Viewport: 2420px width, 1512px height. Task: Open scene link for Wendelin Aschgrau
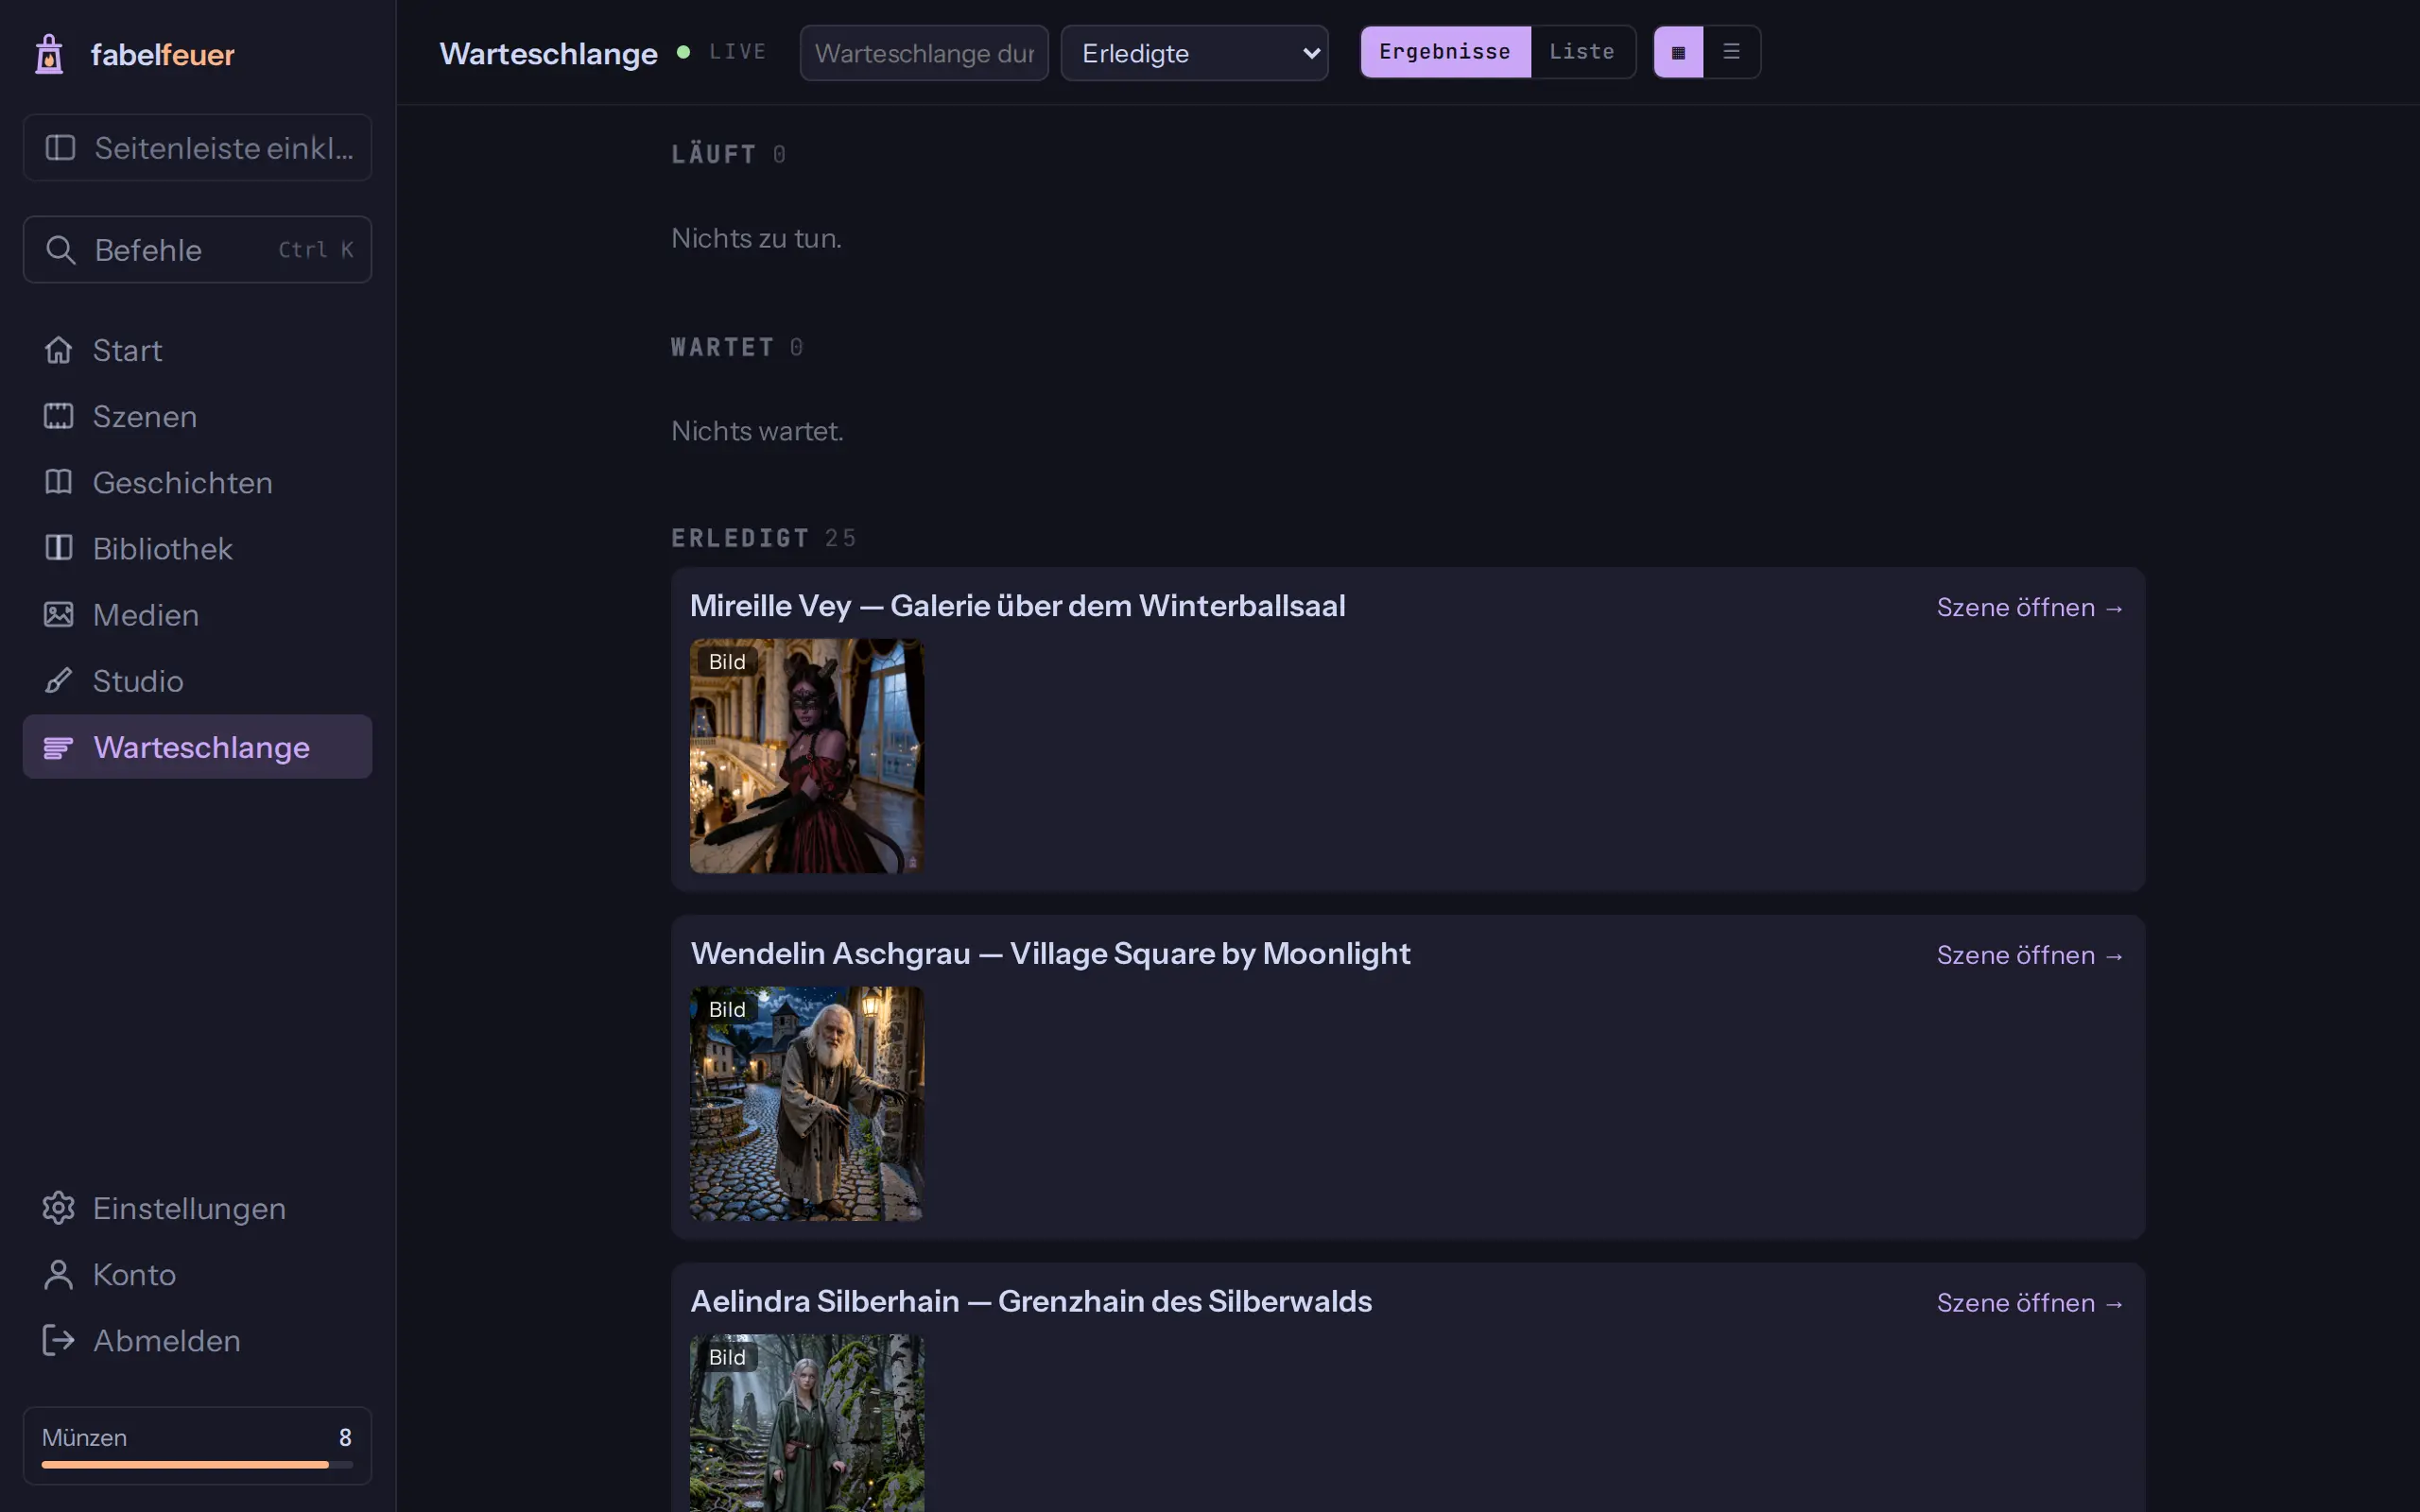click(x=2030, y=955)
